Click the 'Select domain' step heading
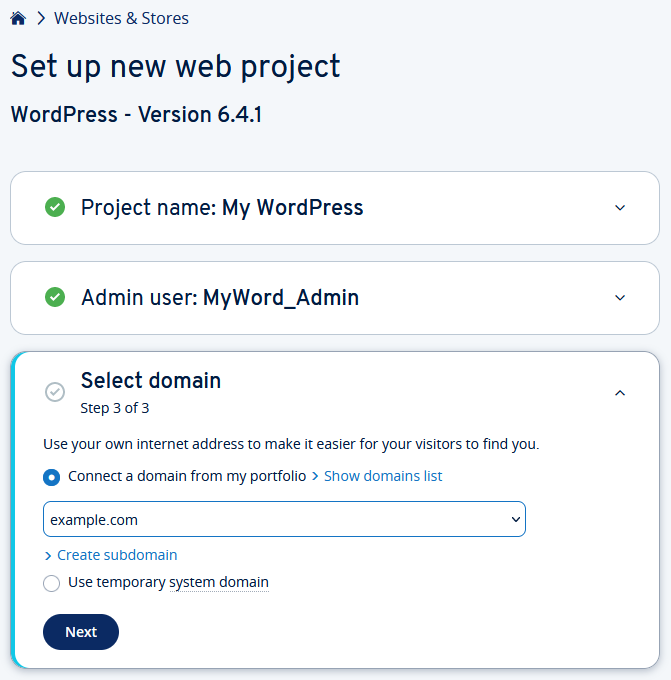The height and width of the screenshot is (680, 671). tap(151, 380)
